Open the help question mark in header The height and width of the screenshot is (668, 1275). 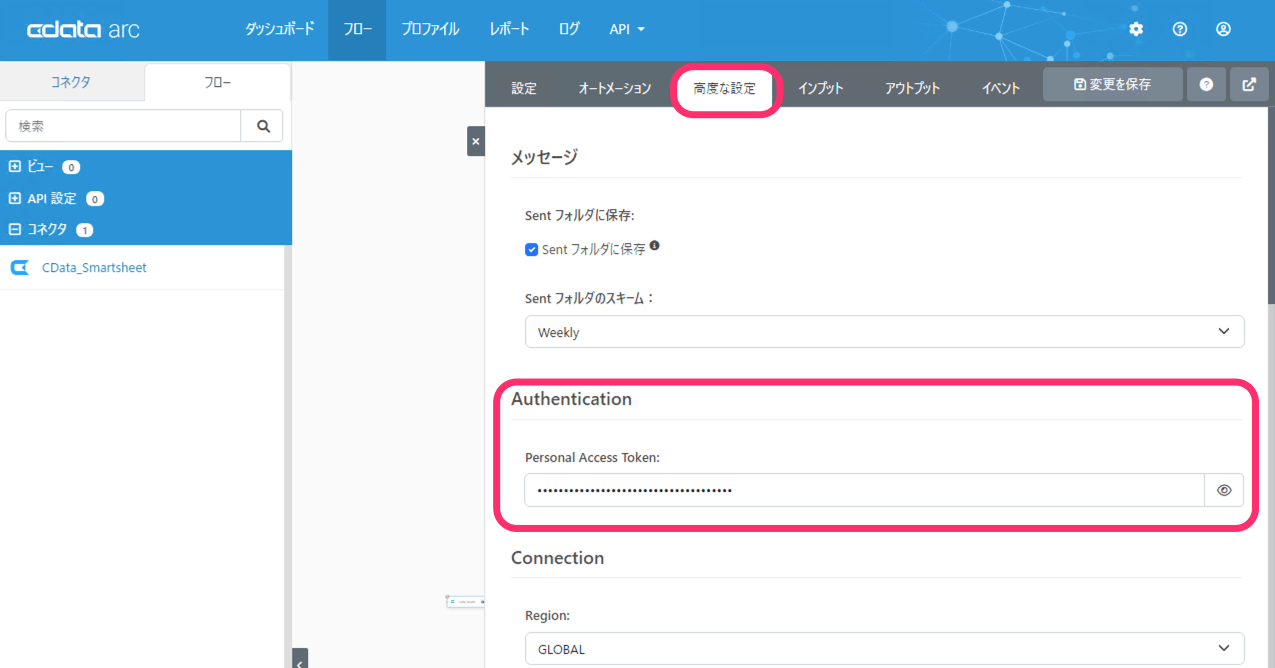pyautogui.click(x=1180, y=29)
